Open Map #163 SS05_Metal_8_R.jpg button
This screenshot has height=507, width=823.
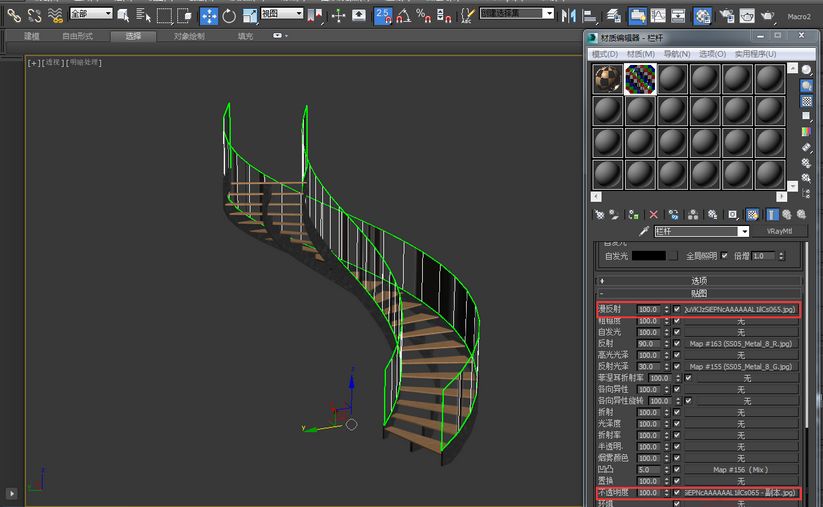tap(741, 343)
